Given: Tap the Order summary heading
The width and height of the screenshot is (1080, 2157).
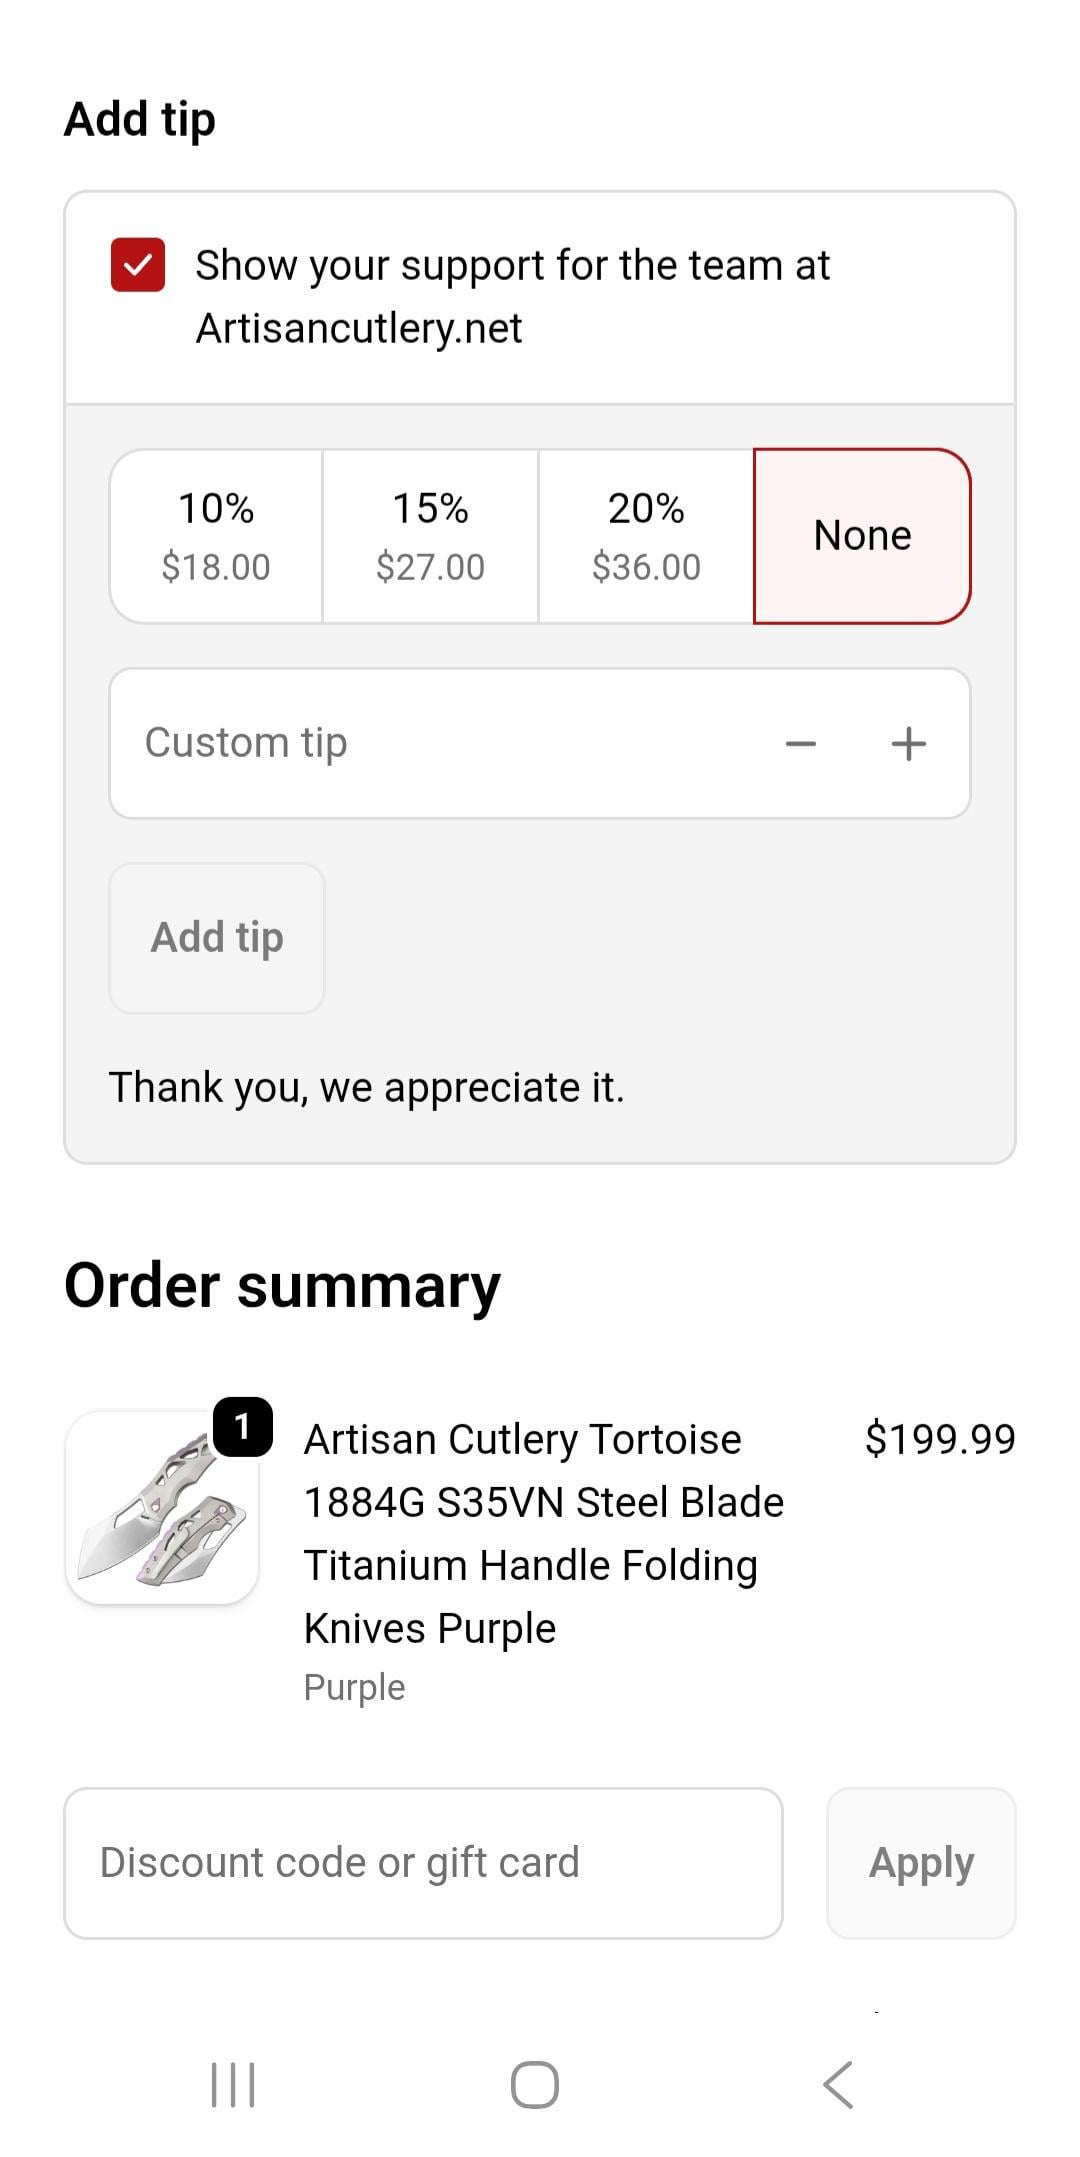Looking at the screenshot, I should click(282, 1285).
